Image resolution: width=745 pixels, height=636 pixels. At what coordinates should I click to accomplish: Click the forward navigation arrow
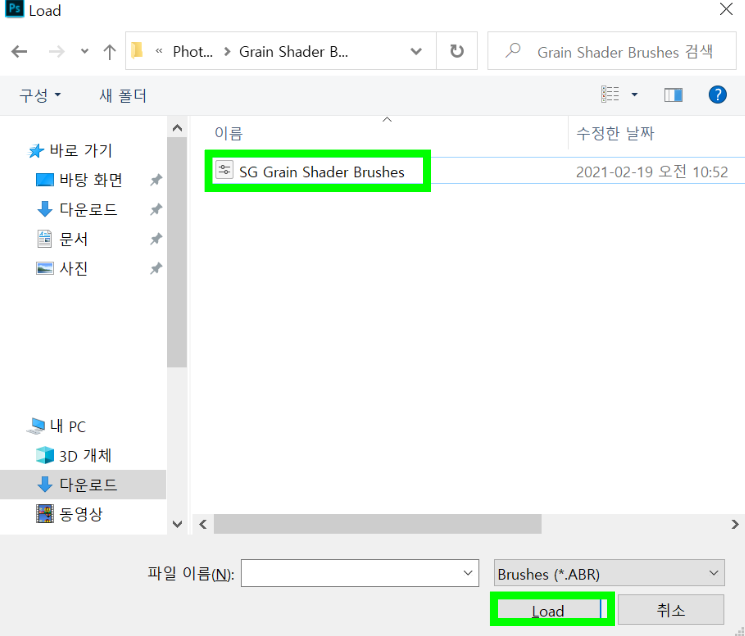click(57, 51)
